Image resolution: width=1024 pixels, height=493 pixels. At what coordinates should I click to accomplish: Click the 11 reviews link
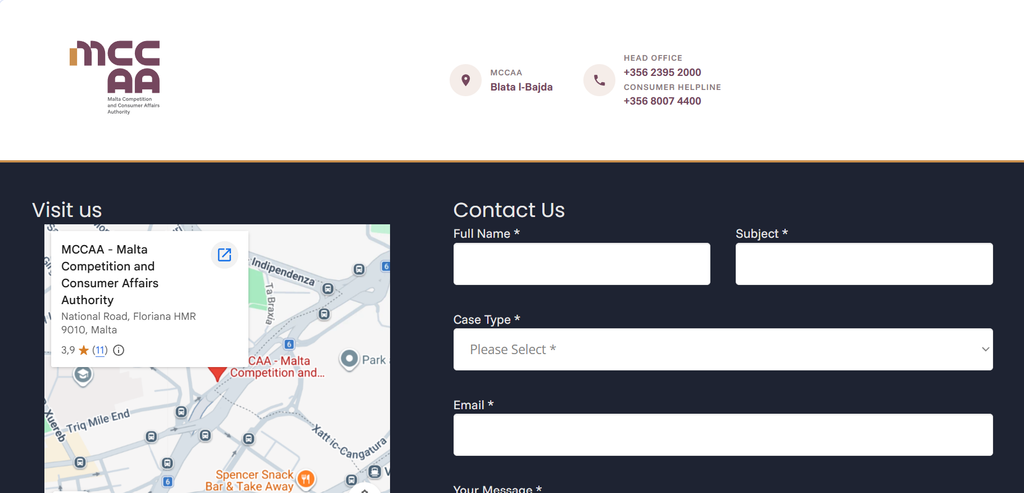pyautogui.click(x=100, y=350)
